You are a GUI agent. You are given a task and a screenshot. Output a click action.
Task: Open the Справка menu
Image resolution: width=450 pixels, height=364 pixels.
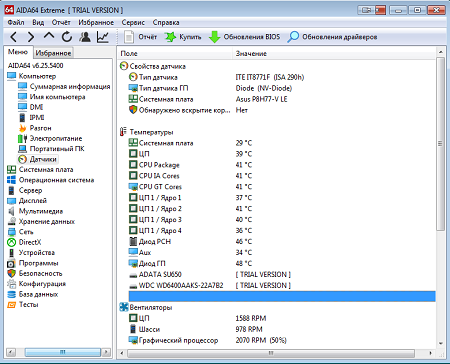coord(166,22)
